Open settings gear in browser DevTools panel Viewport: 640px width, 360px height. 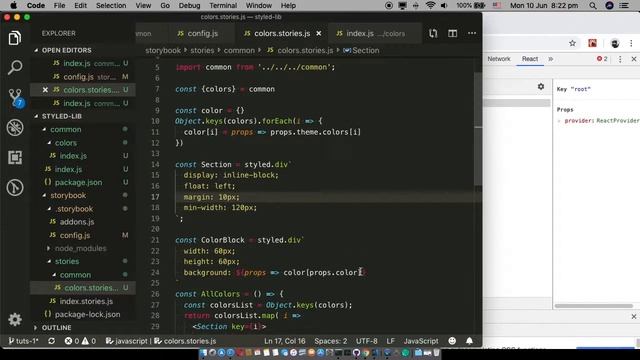541,87
